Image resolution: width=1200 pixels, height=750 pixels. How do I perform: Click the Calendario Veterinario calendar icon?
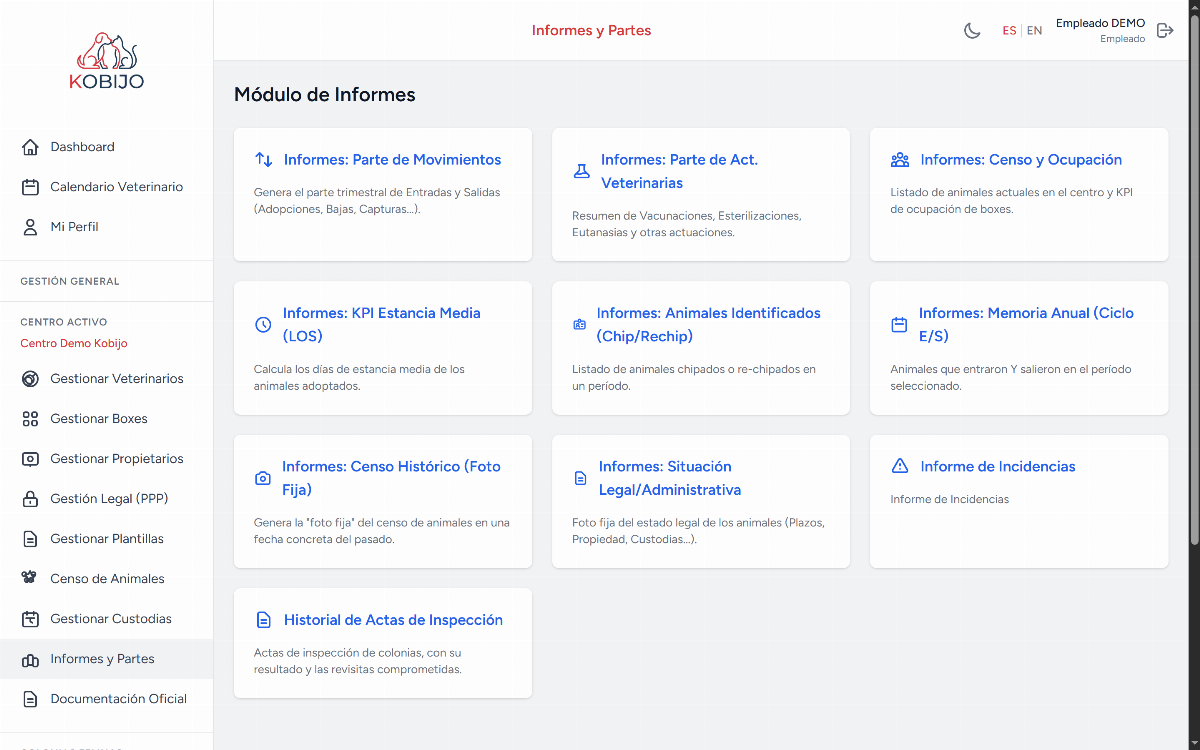[x=30, y=187]
